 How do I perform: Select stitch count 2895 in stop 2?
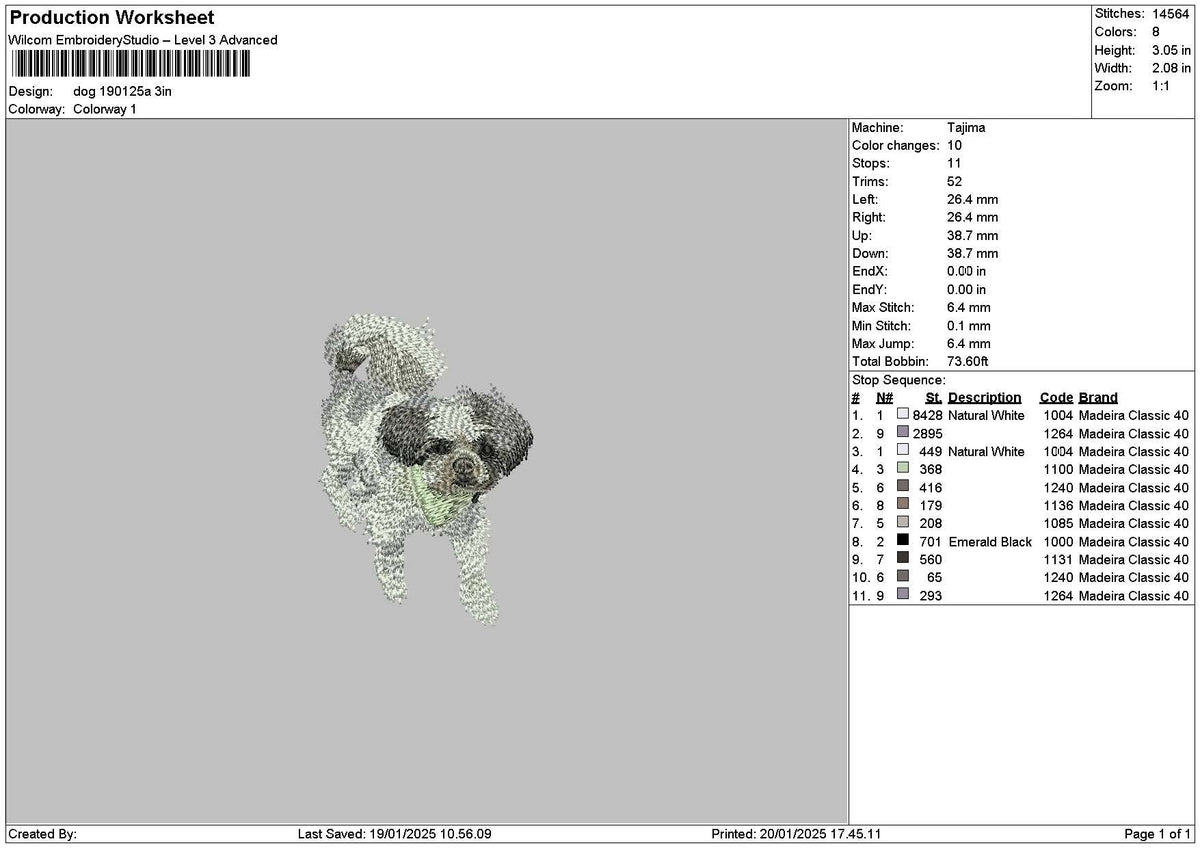pos(928,434)
